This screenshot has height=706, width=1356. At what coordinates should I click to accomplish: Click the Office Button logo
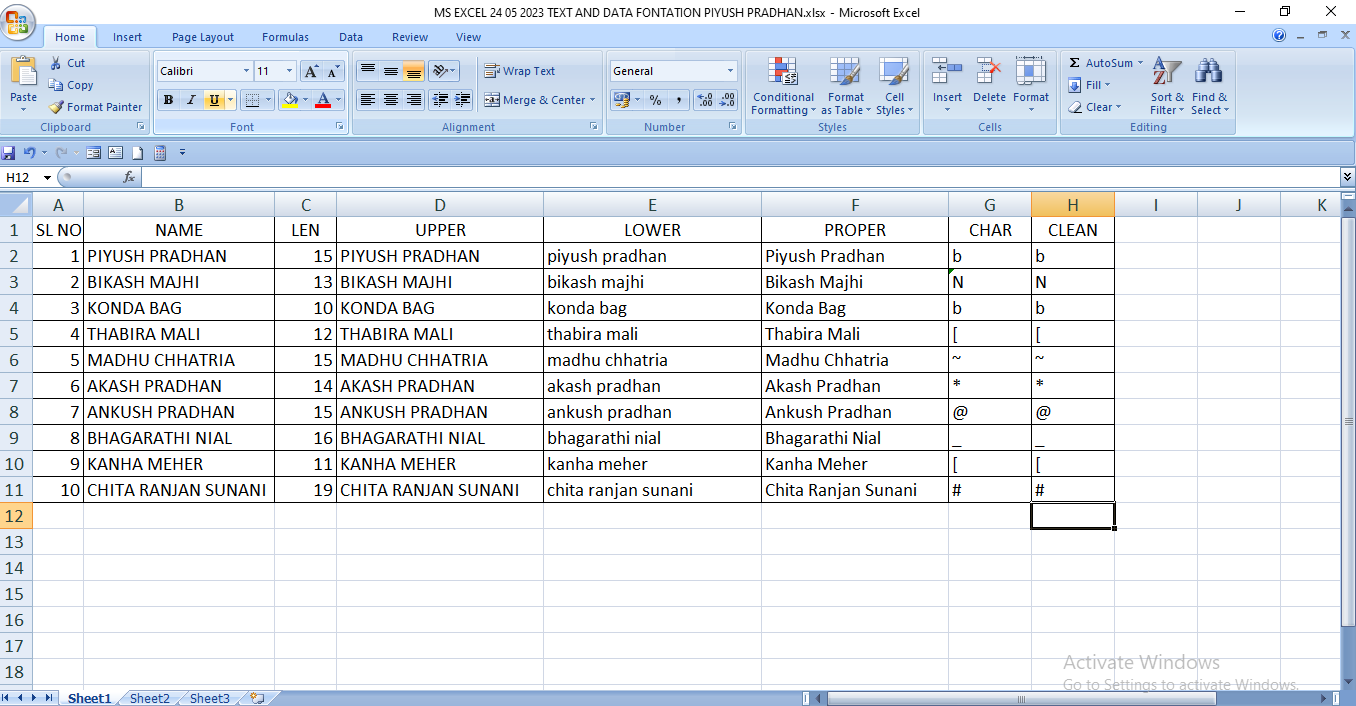[x=19, y=19]
